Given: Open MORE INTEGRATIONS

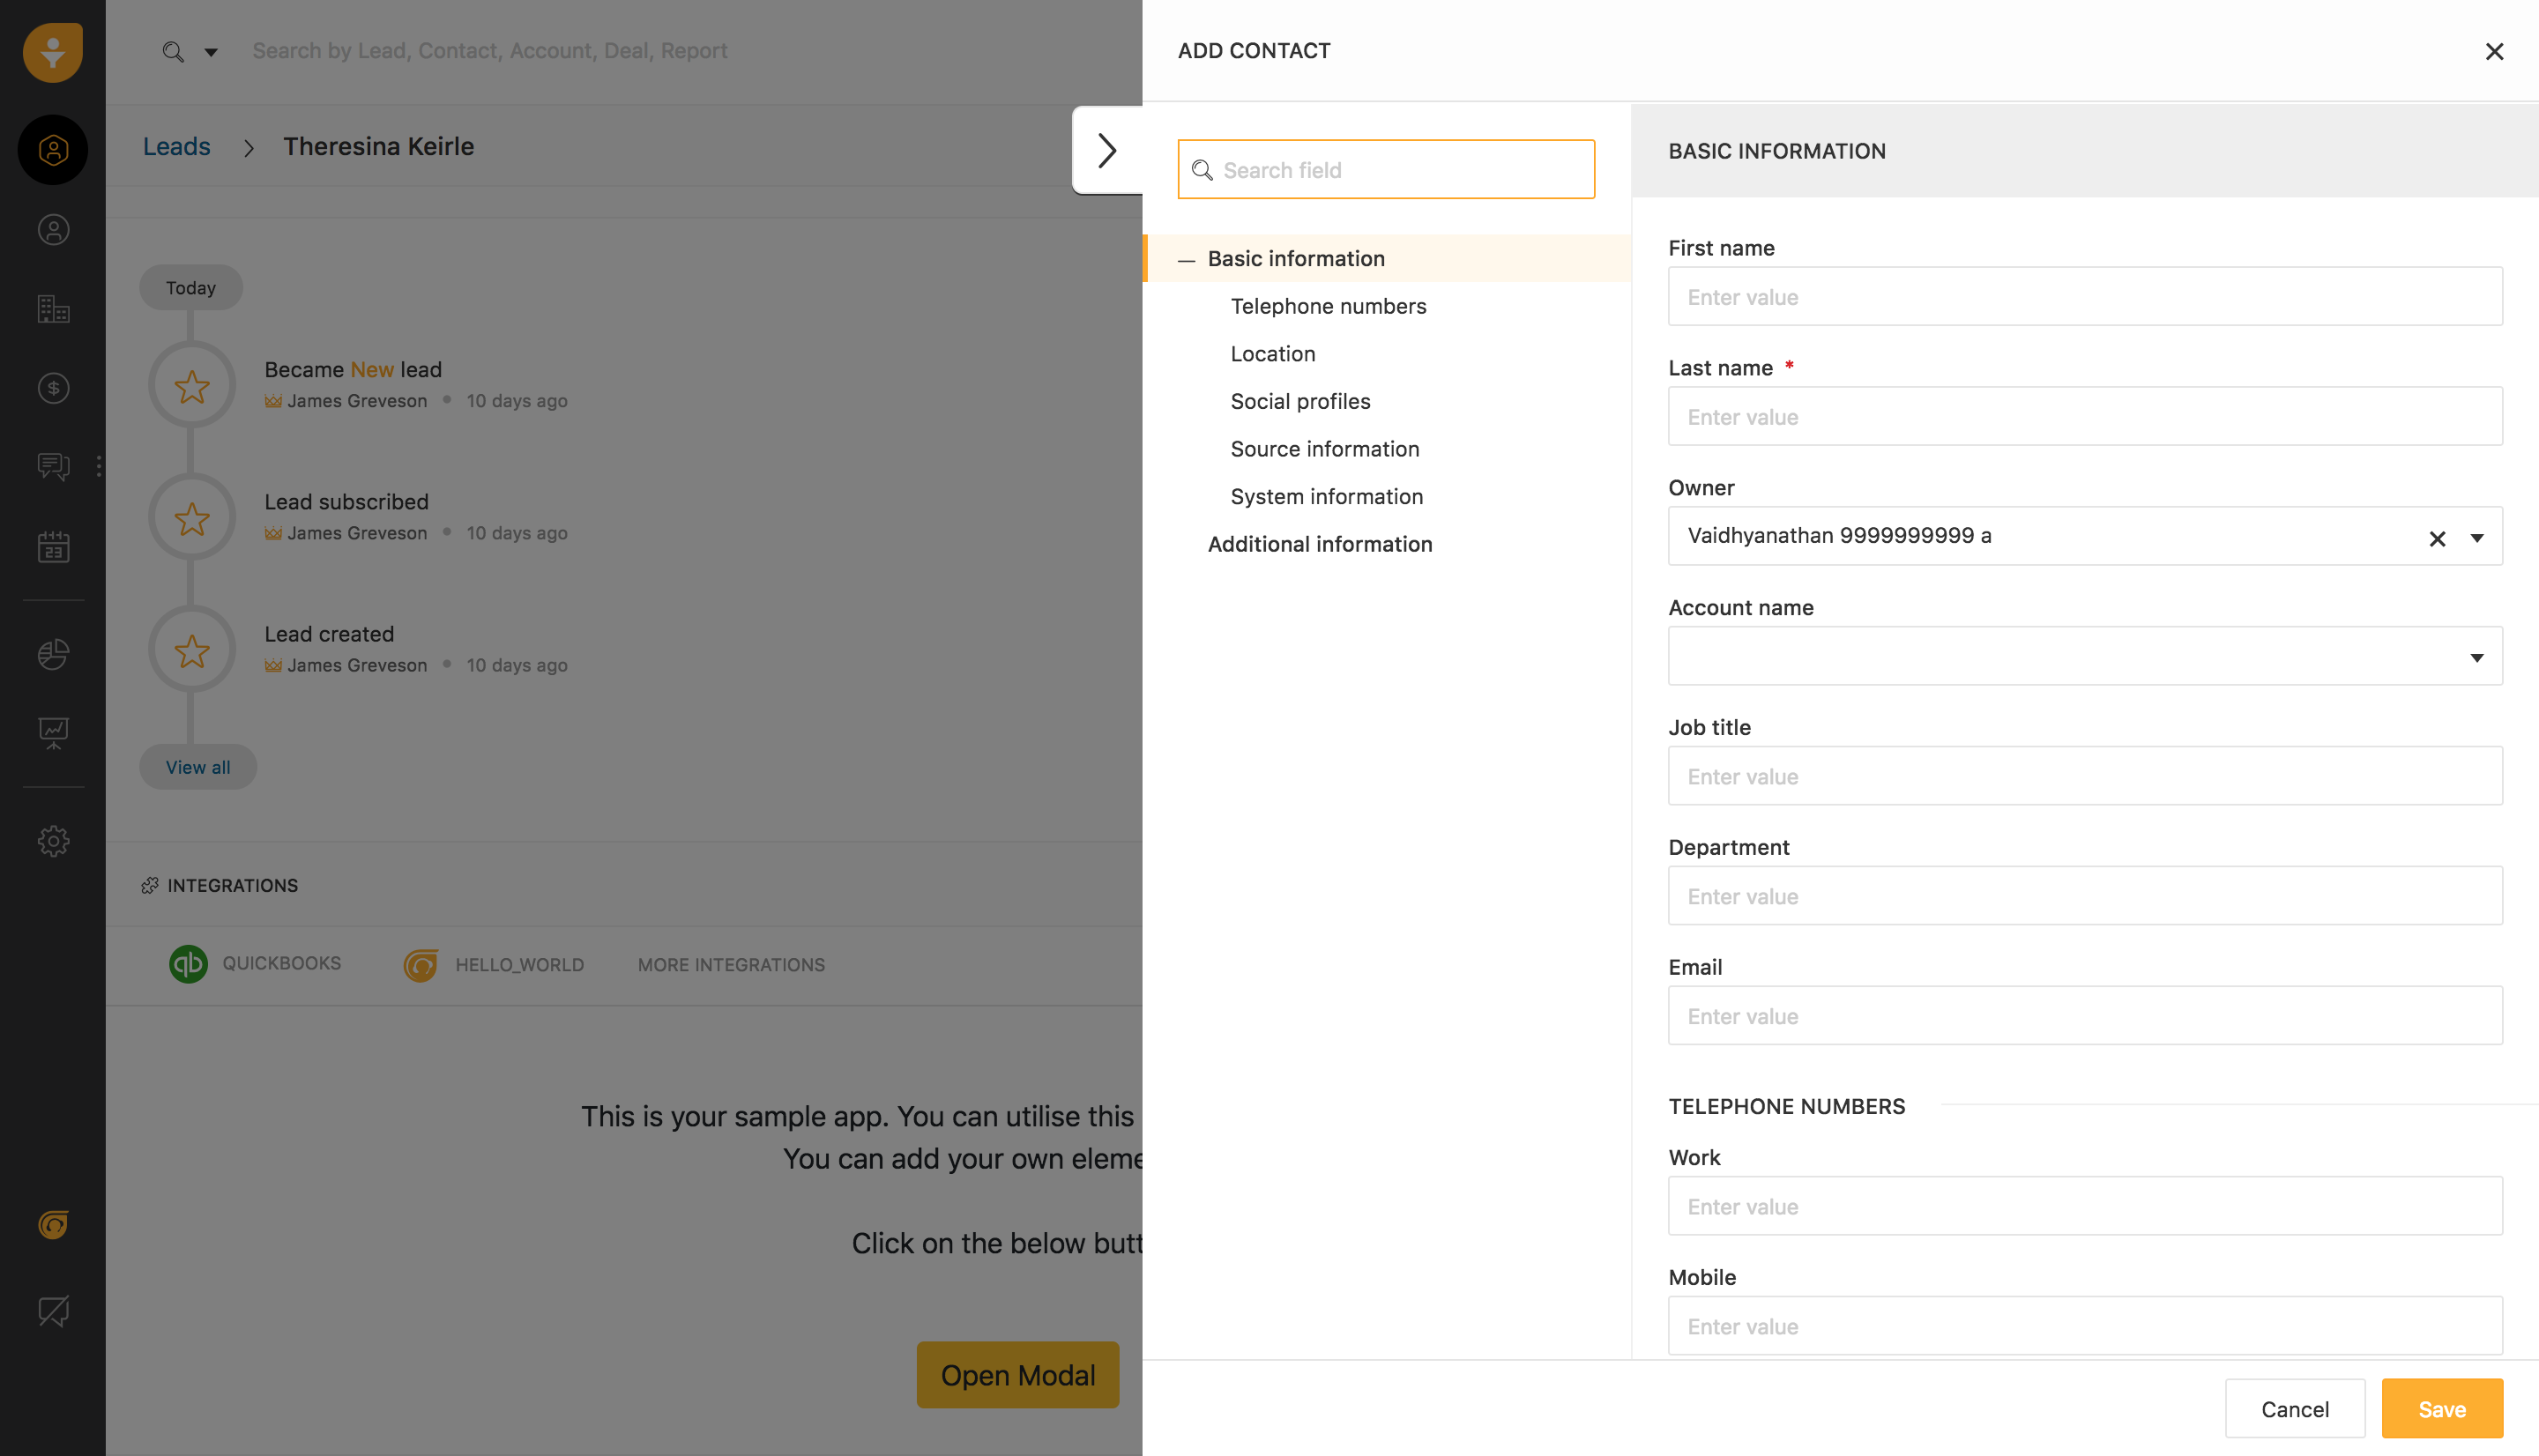Looking at the screenshot, I should point(731,965).
